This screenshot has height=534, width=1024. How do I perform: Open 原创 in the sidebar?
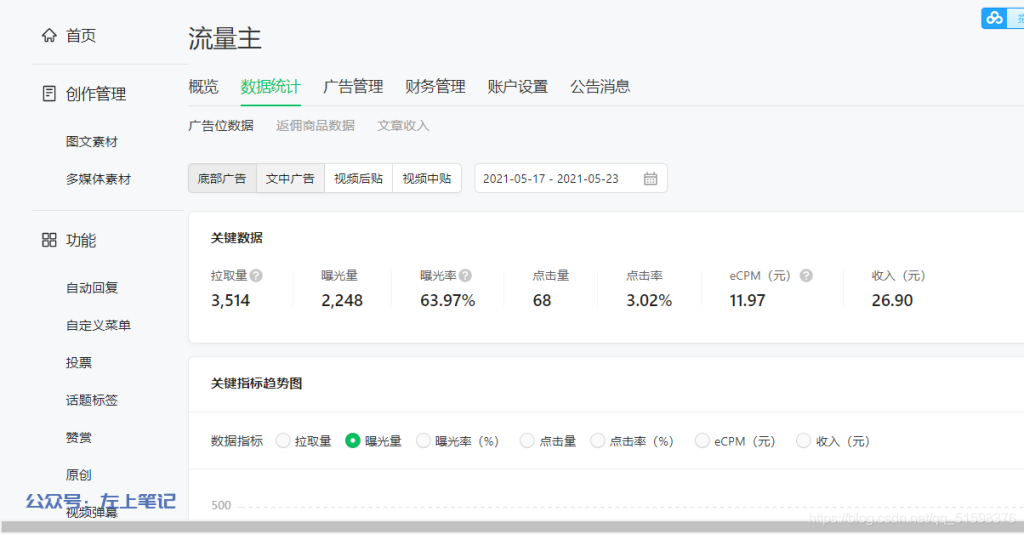[78, 475]
